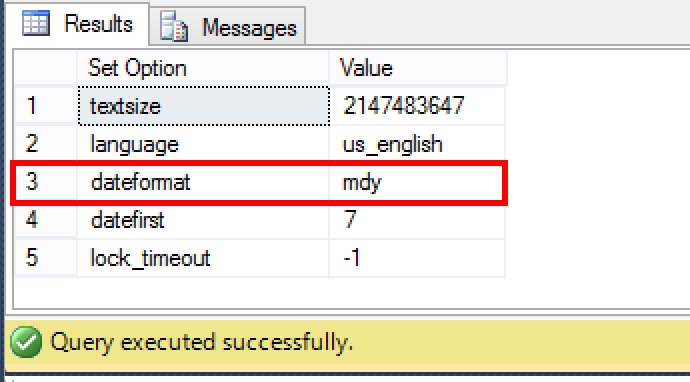Select the Set Option column header
Image resolution: width=690 pixels, height=382 pixels.
pyautogui.click(x=203, y=68)
